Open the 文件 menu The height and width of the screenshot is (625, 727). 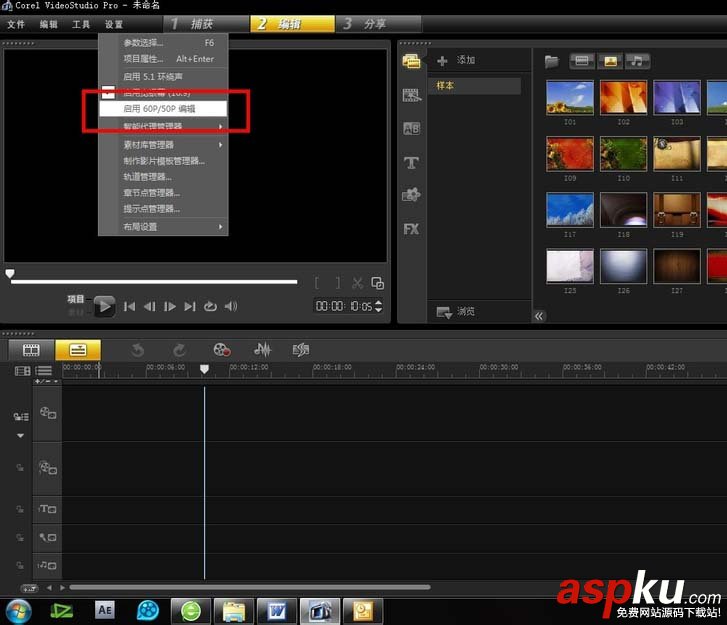pos(16,24)
